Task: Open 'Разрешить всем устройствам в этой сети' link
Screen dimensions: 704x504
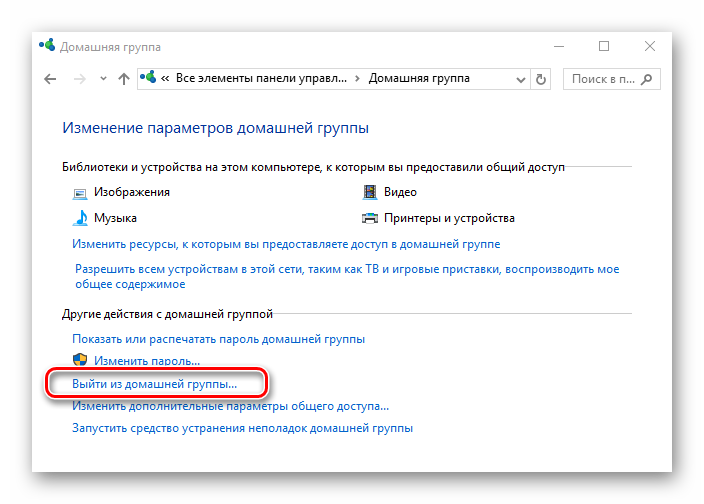Action: pyautogui.click(x=347, y=276)
